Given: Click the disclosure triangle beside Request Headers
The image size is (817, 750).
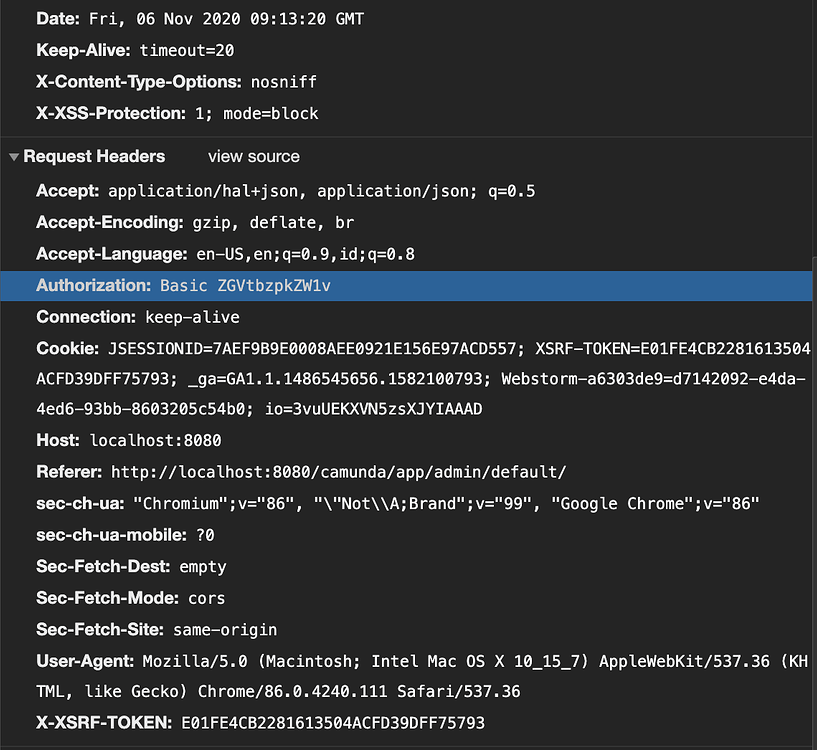Looking at the screenshot, I should coord(12,156).
